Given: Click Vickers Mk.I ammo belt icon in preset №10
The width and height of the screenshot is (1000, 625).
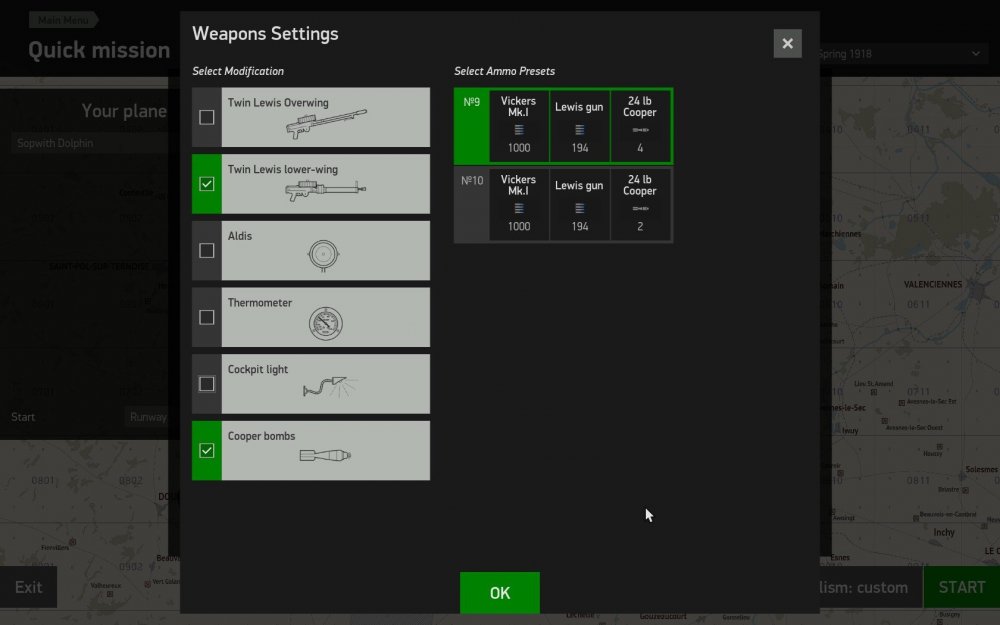Looking at the screenshot, I should tap(519, 209).
